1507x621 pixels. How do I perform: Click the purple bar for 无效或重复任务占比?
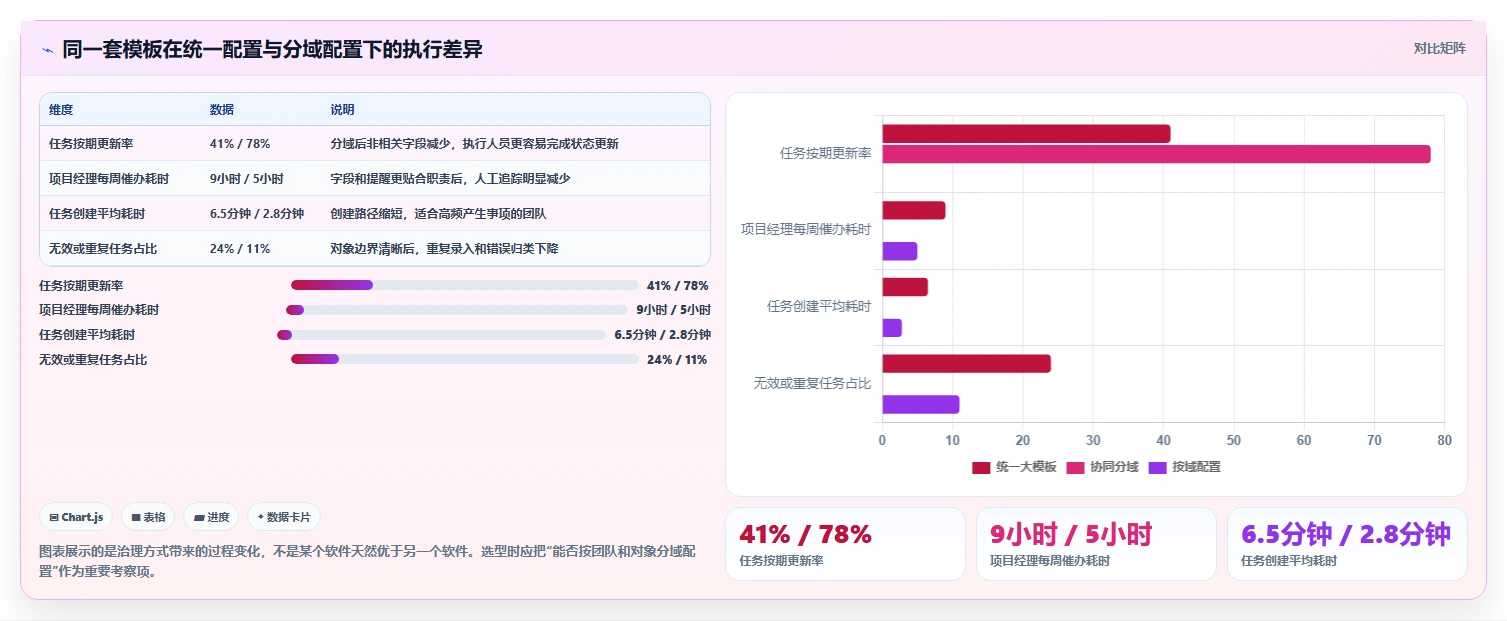coord(920,404)
